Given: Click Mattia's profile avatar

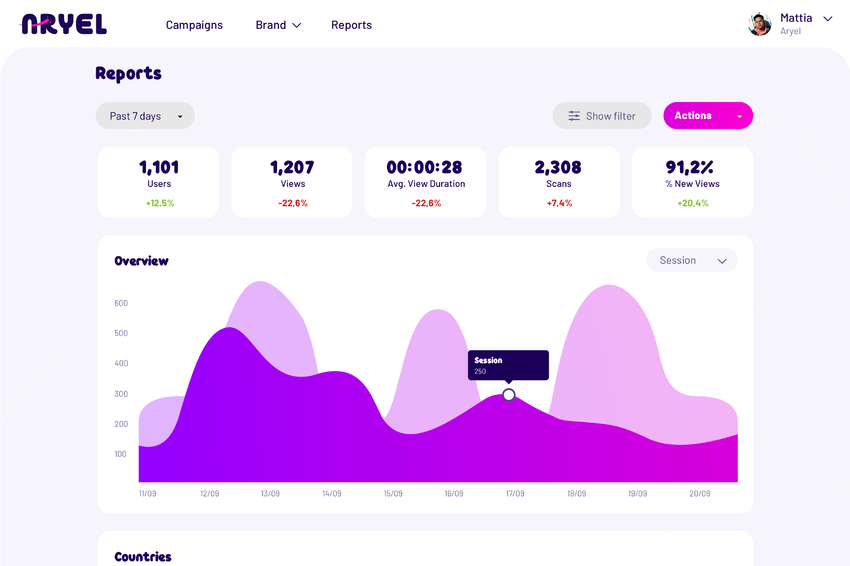Looking at the screenshot, I should pos(760,24).
